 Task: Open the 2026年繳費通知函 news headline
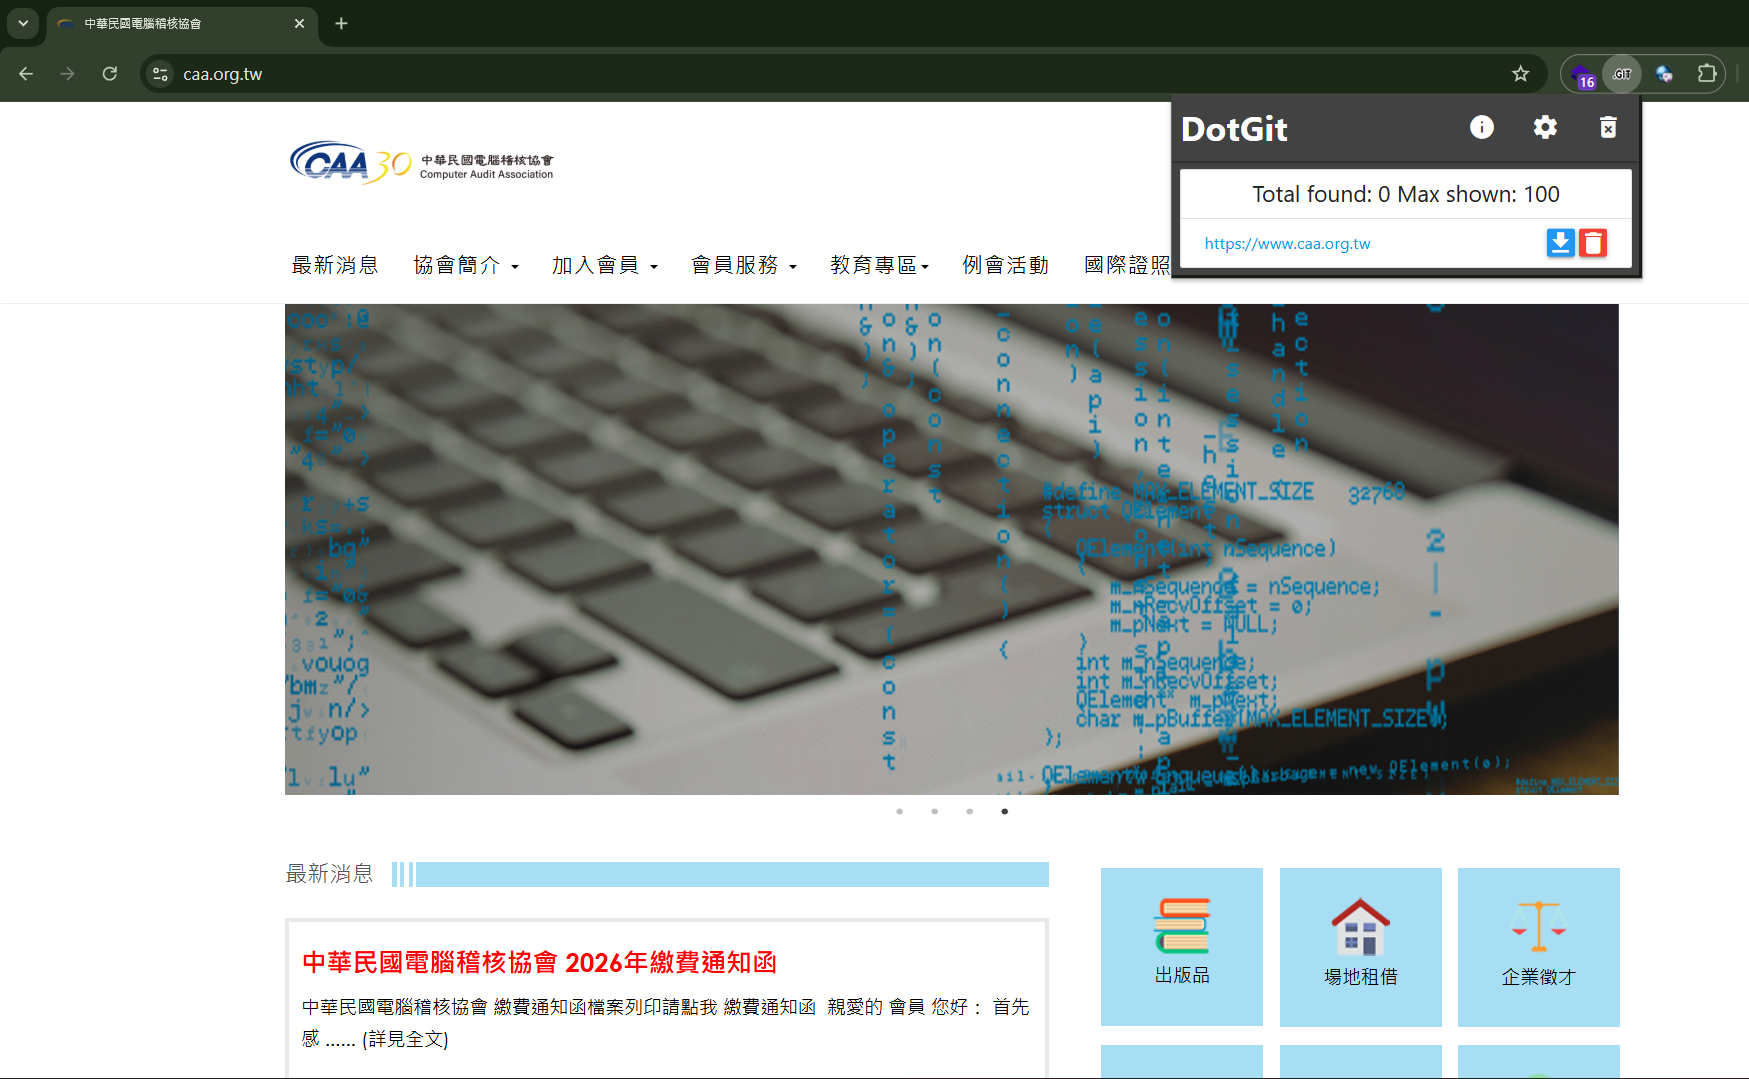click(540, 963)
